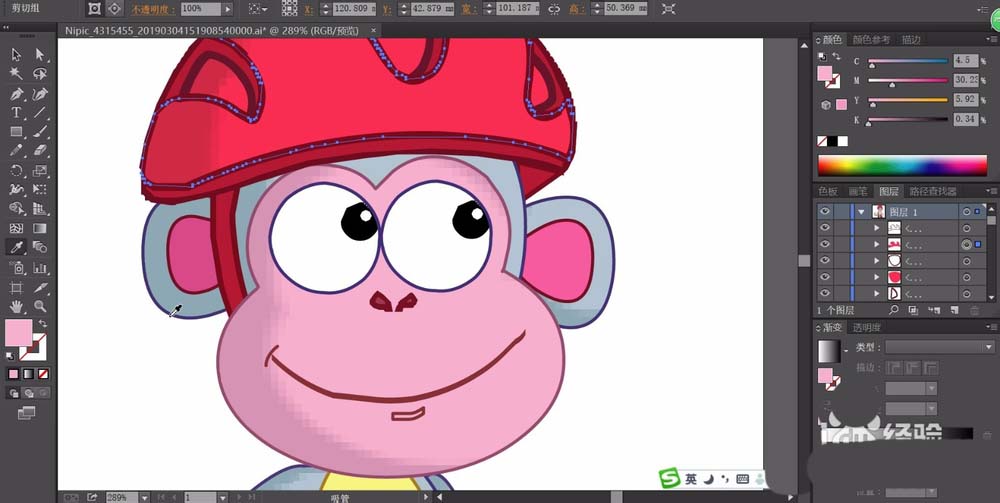Screen dimensions: 1000x503
Task: Toggle visibility of red hat sublayer
Action: point(825,244)
